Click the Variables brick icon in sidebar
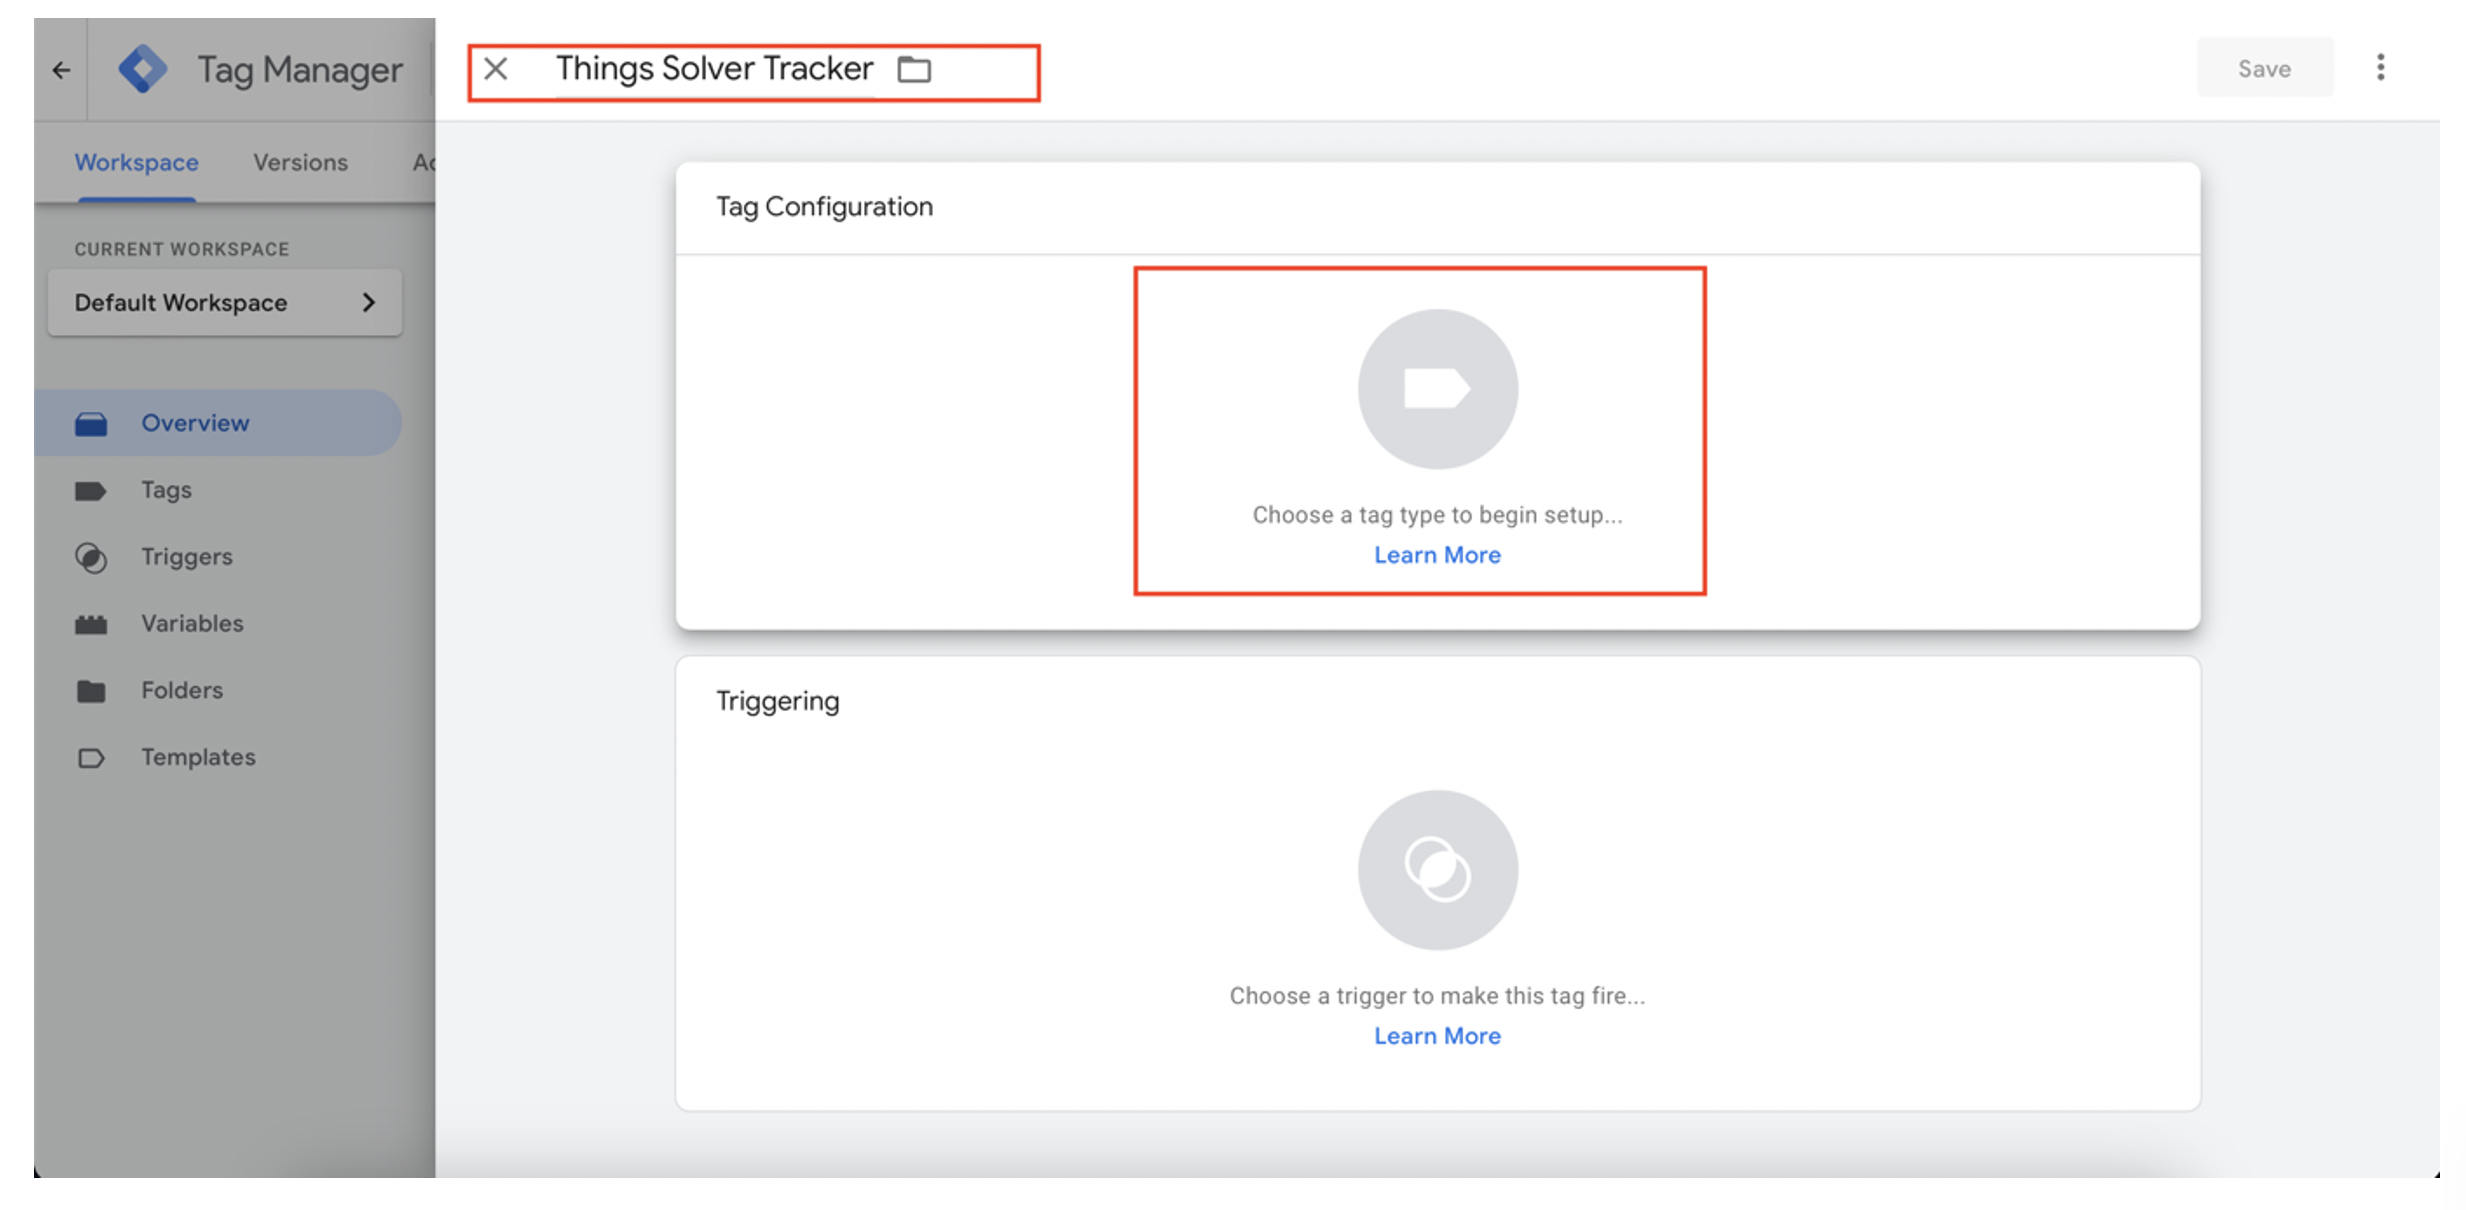The height and width of the screenshot is (1210, 2466). click(x=91, y=625)
